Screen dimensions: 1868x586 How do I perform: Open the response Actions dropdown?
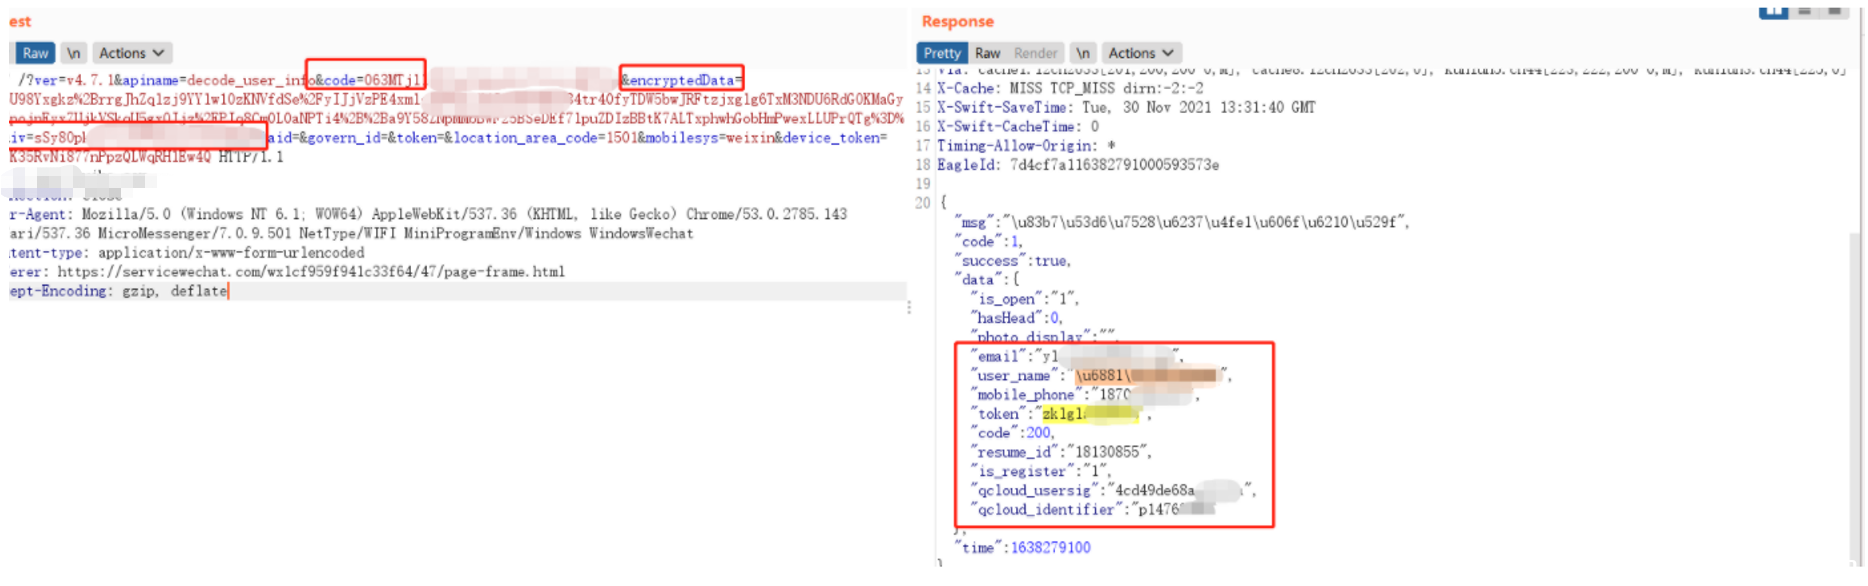pos(1140,53)
